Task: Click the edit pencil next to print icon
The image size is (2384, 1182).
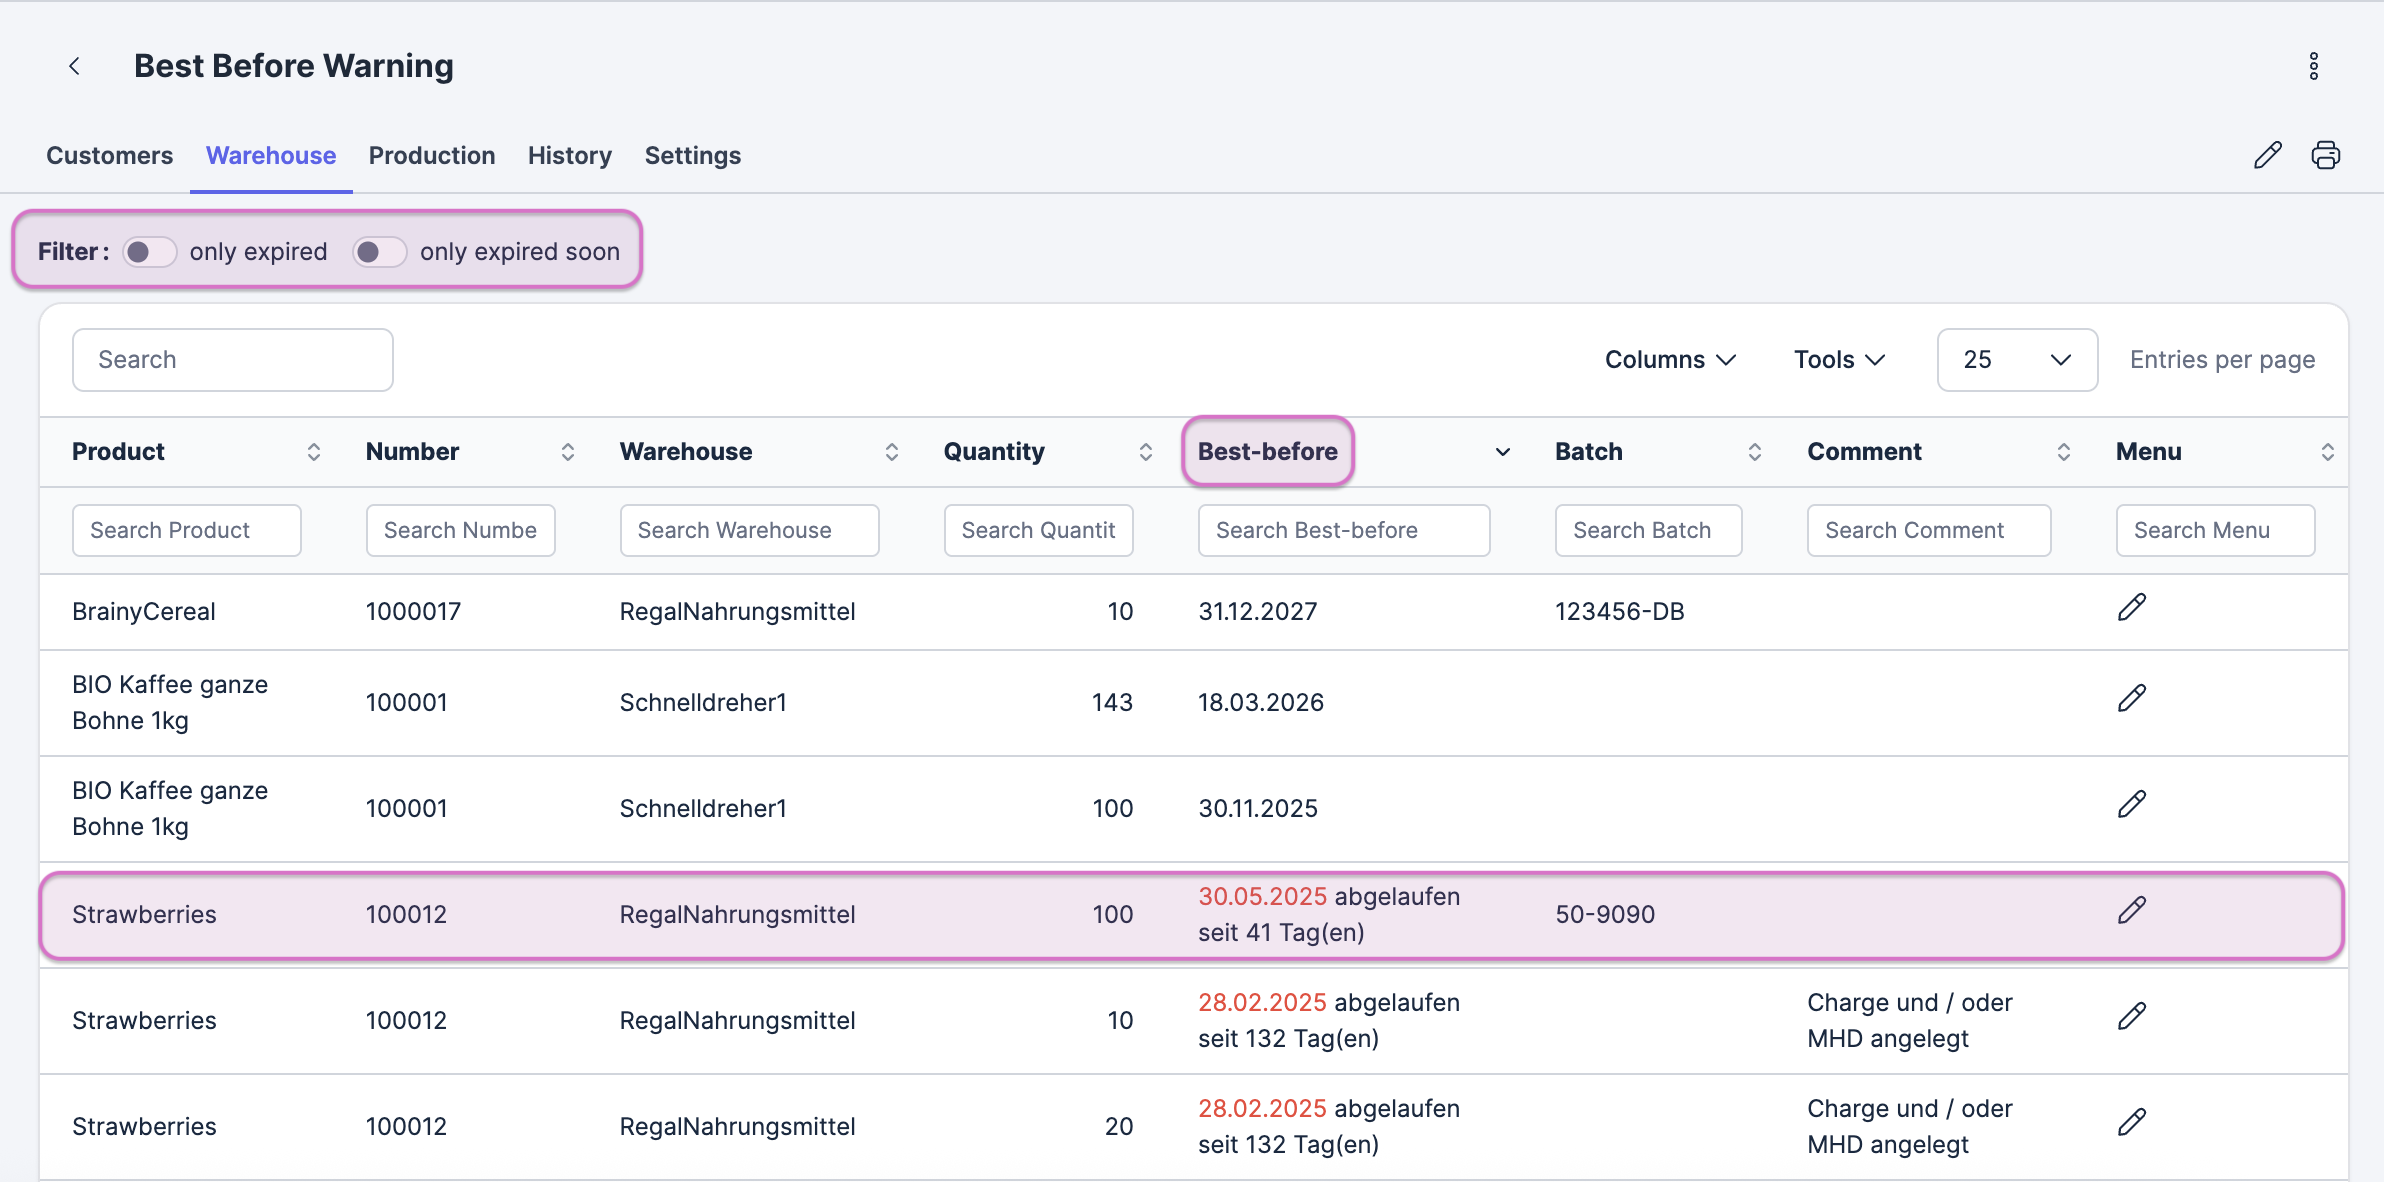Action: click(x=2267, y=155)
